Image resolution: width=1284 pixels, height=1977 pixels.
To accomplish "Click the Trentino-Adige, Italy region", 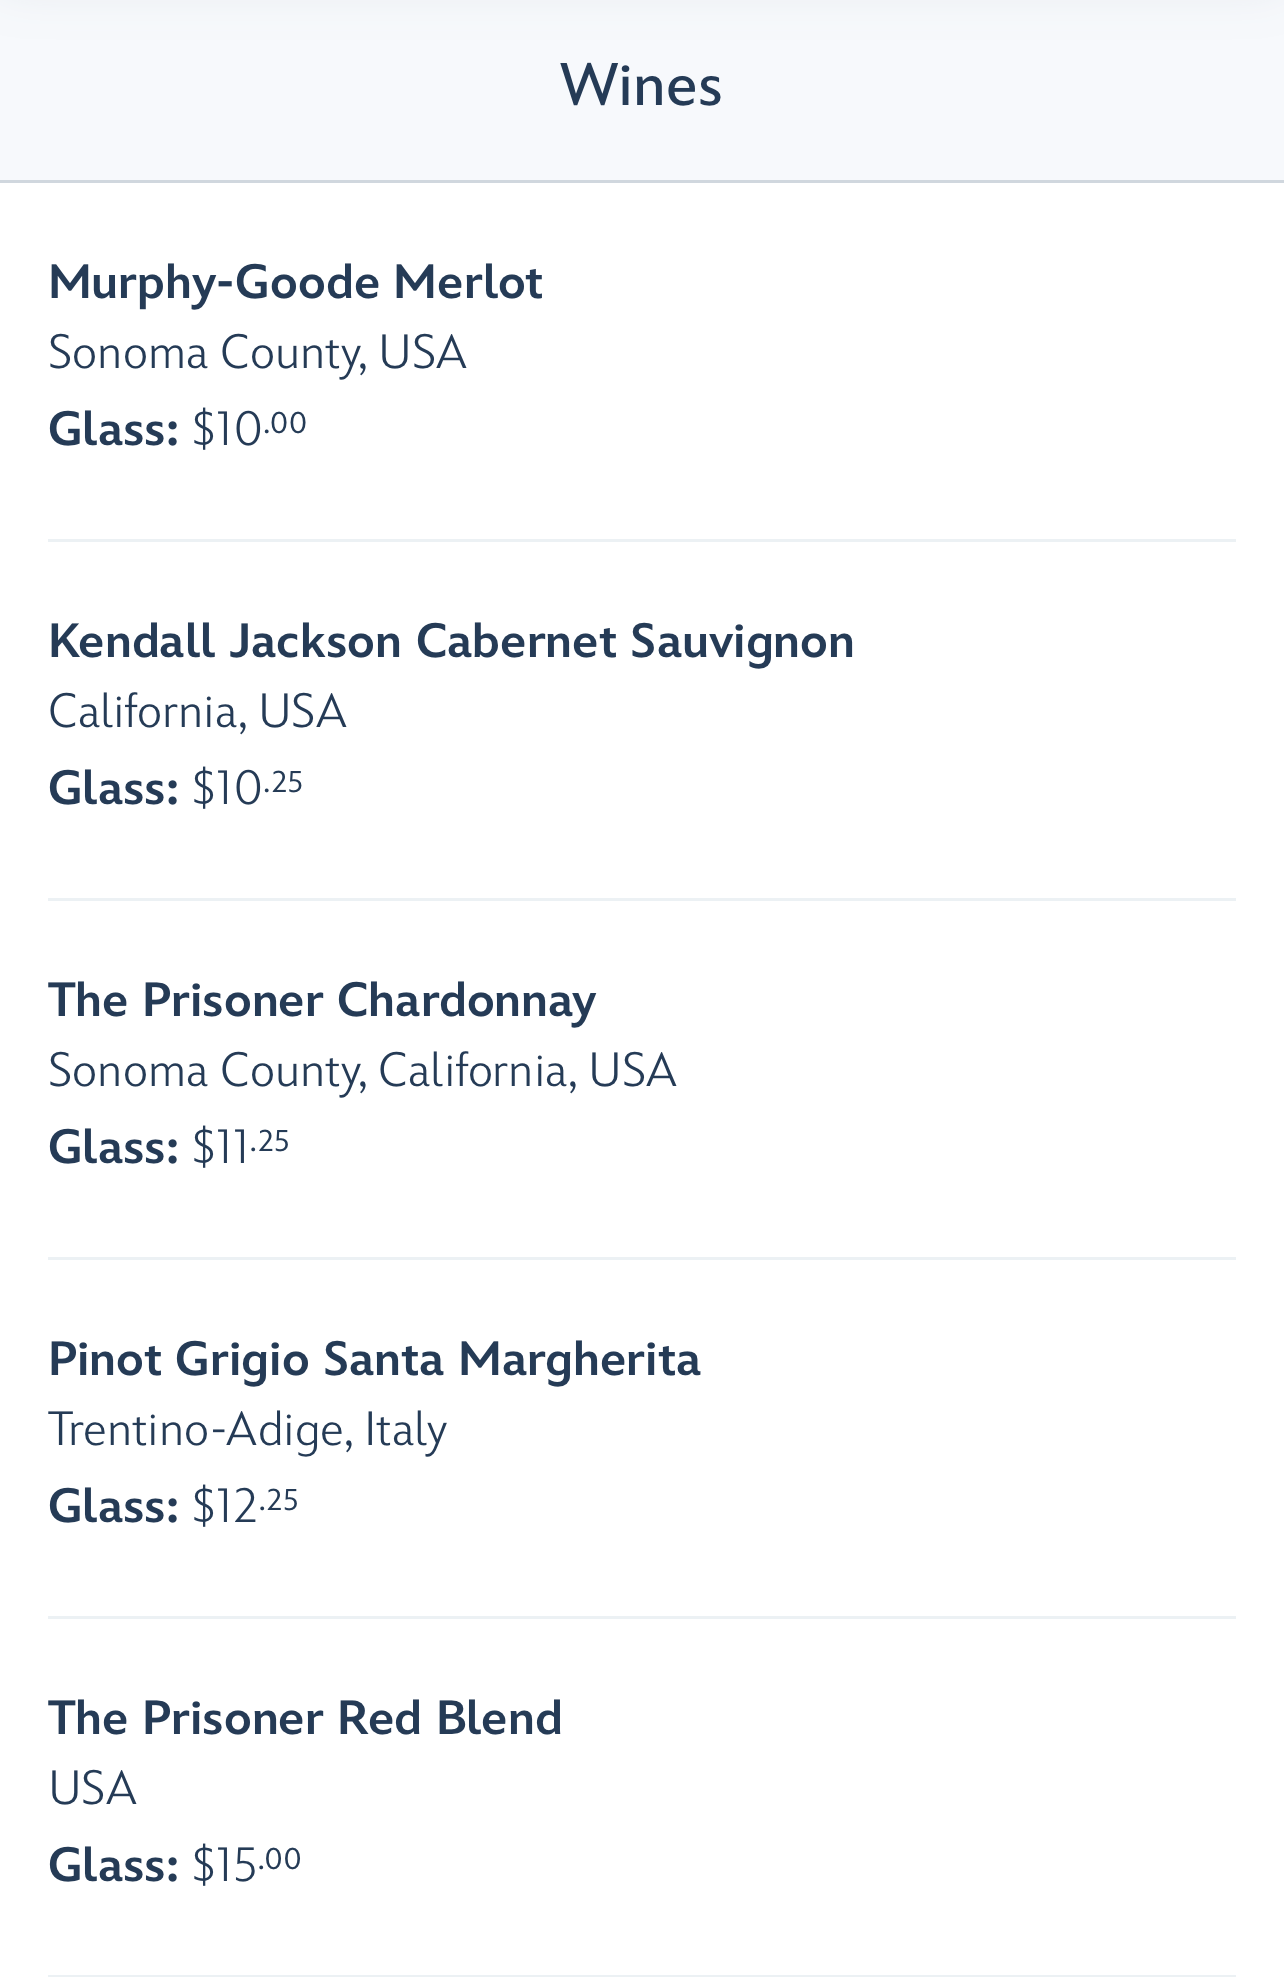I will point(247,1431).
